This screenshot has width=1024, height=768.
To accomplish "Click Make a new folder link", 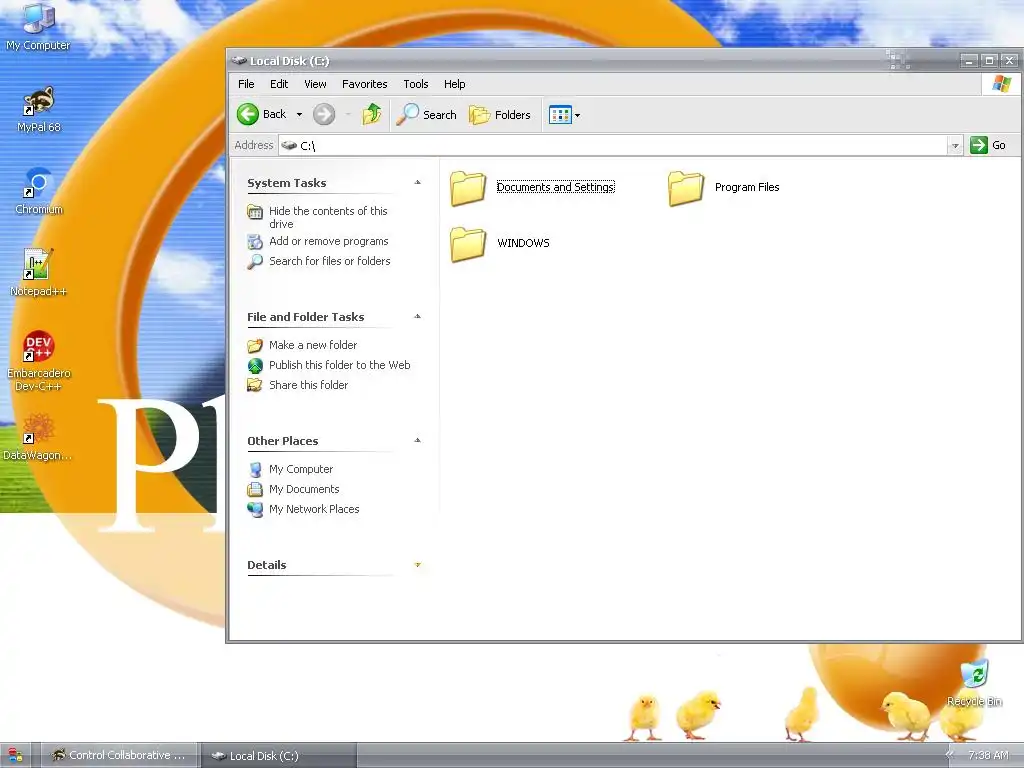I will coord(313,345).
